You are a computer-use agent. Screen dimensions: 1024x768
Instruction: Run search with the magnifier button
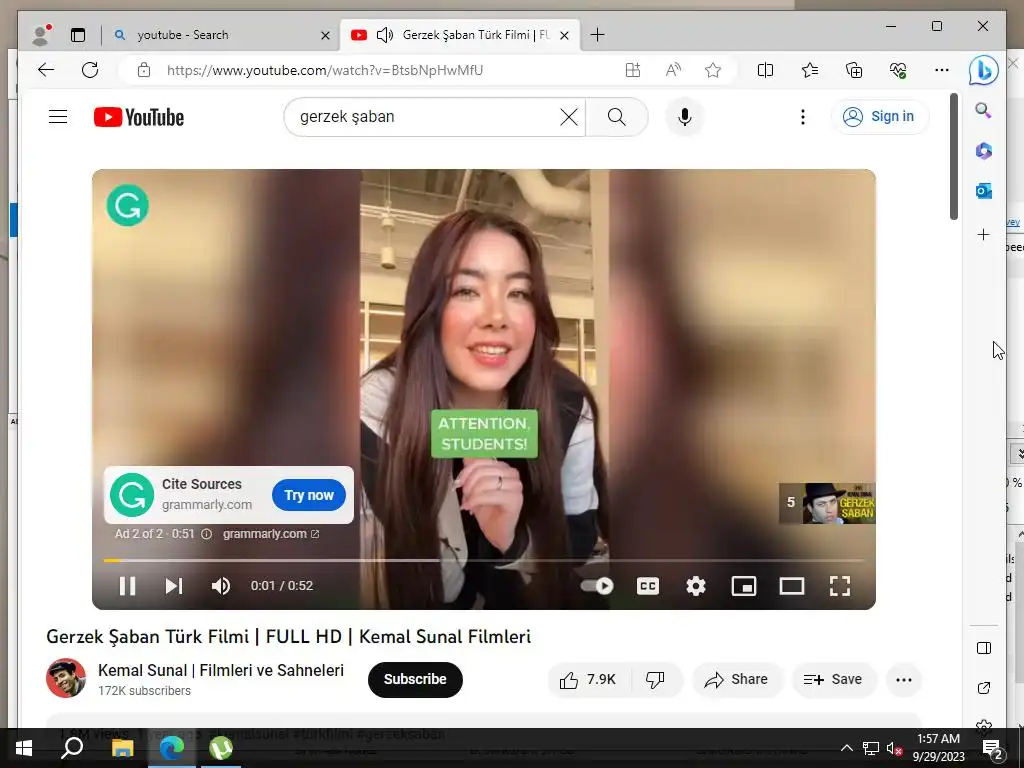pos(616,117)
